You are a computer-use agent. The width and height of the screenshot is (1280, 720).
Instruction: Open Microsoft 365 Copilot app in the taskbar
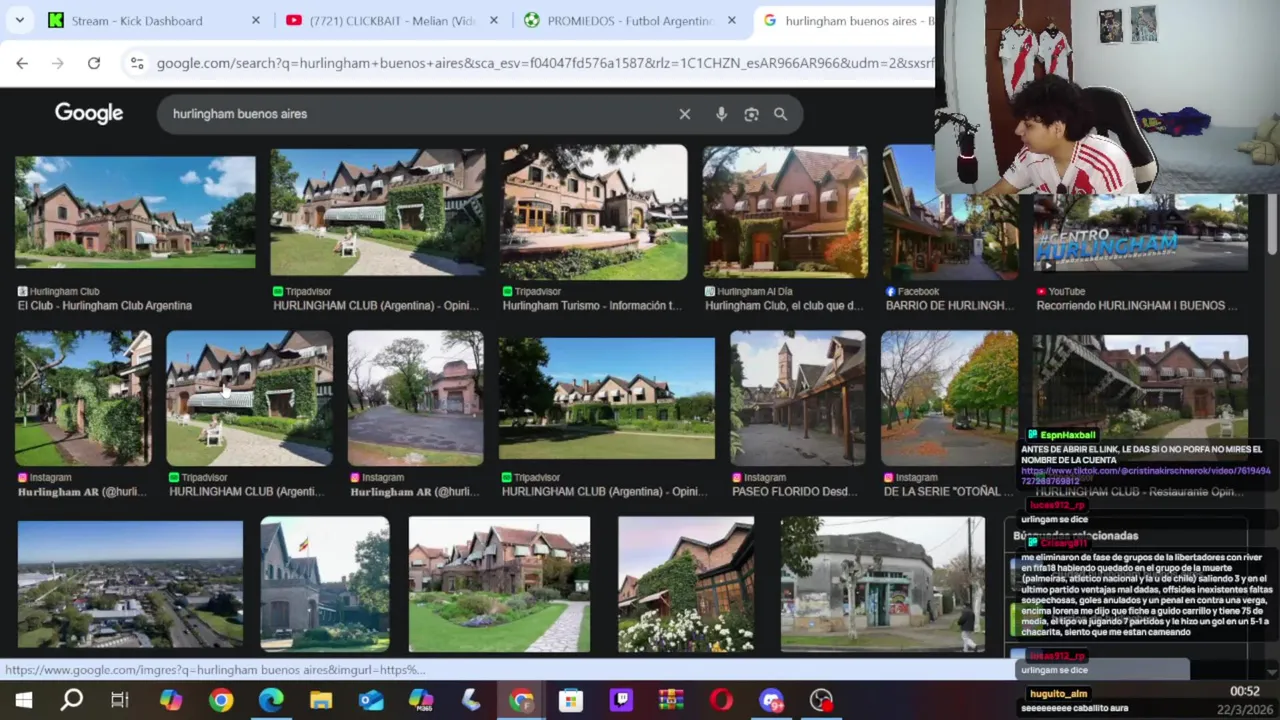(x=421, y=700)
